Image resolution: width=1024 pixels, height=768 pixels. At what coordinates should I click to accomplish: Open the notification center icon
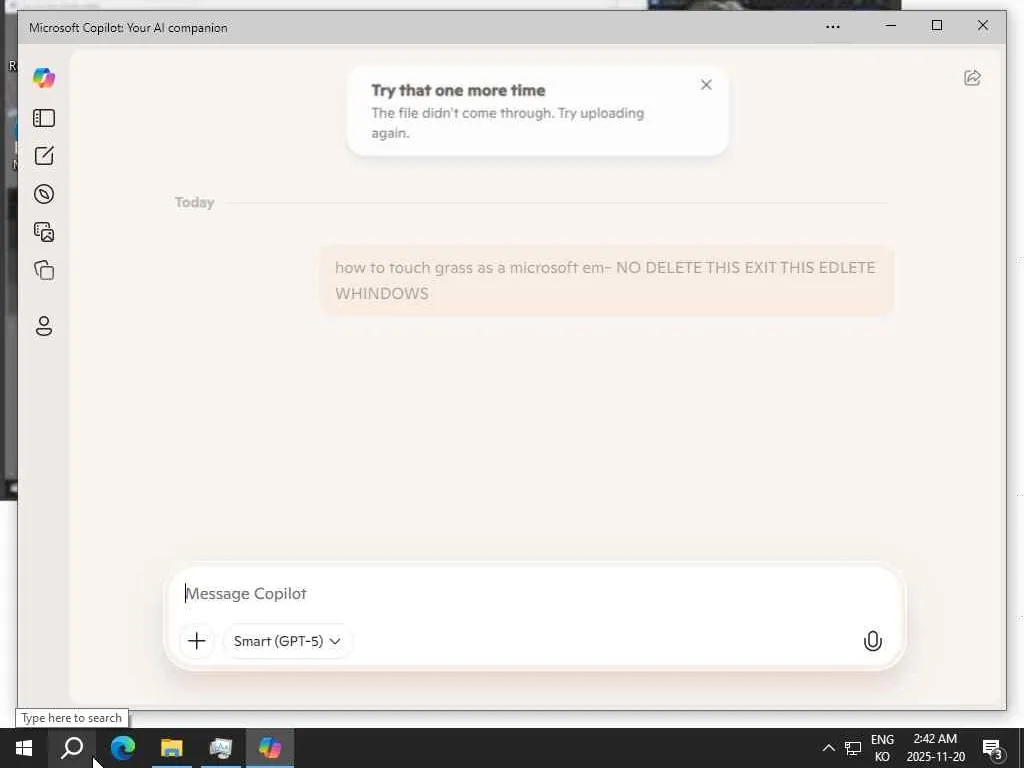point(992,748)
